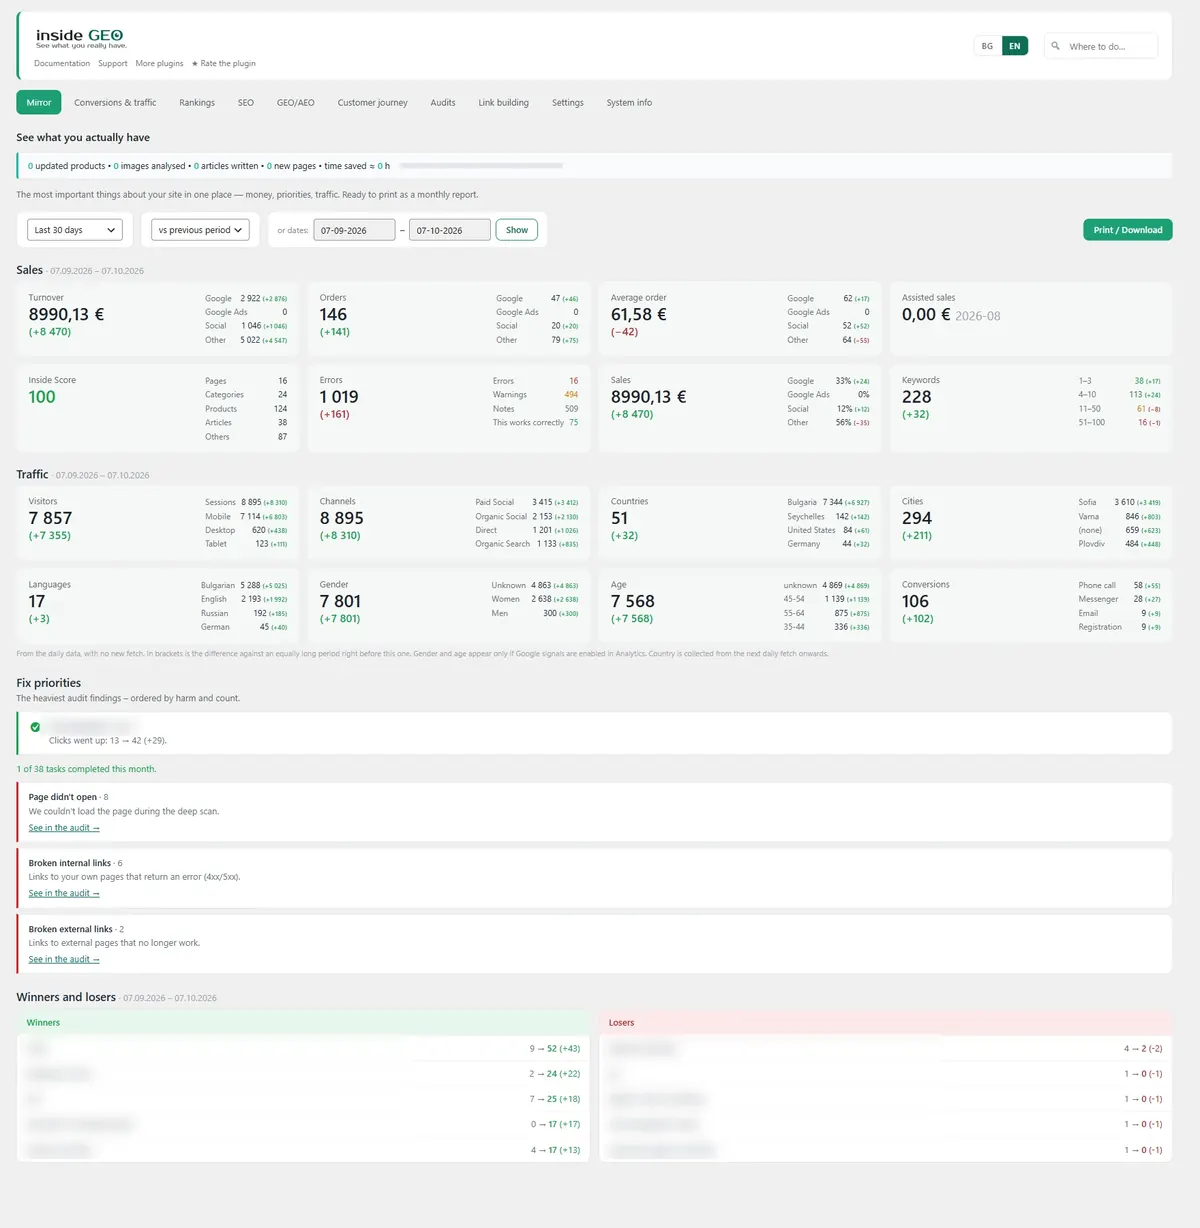
Task: Click the Where to do search field
Action: [x=1101, y=46]
